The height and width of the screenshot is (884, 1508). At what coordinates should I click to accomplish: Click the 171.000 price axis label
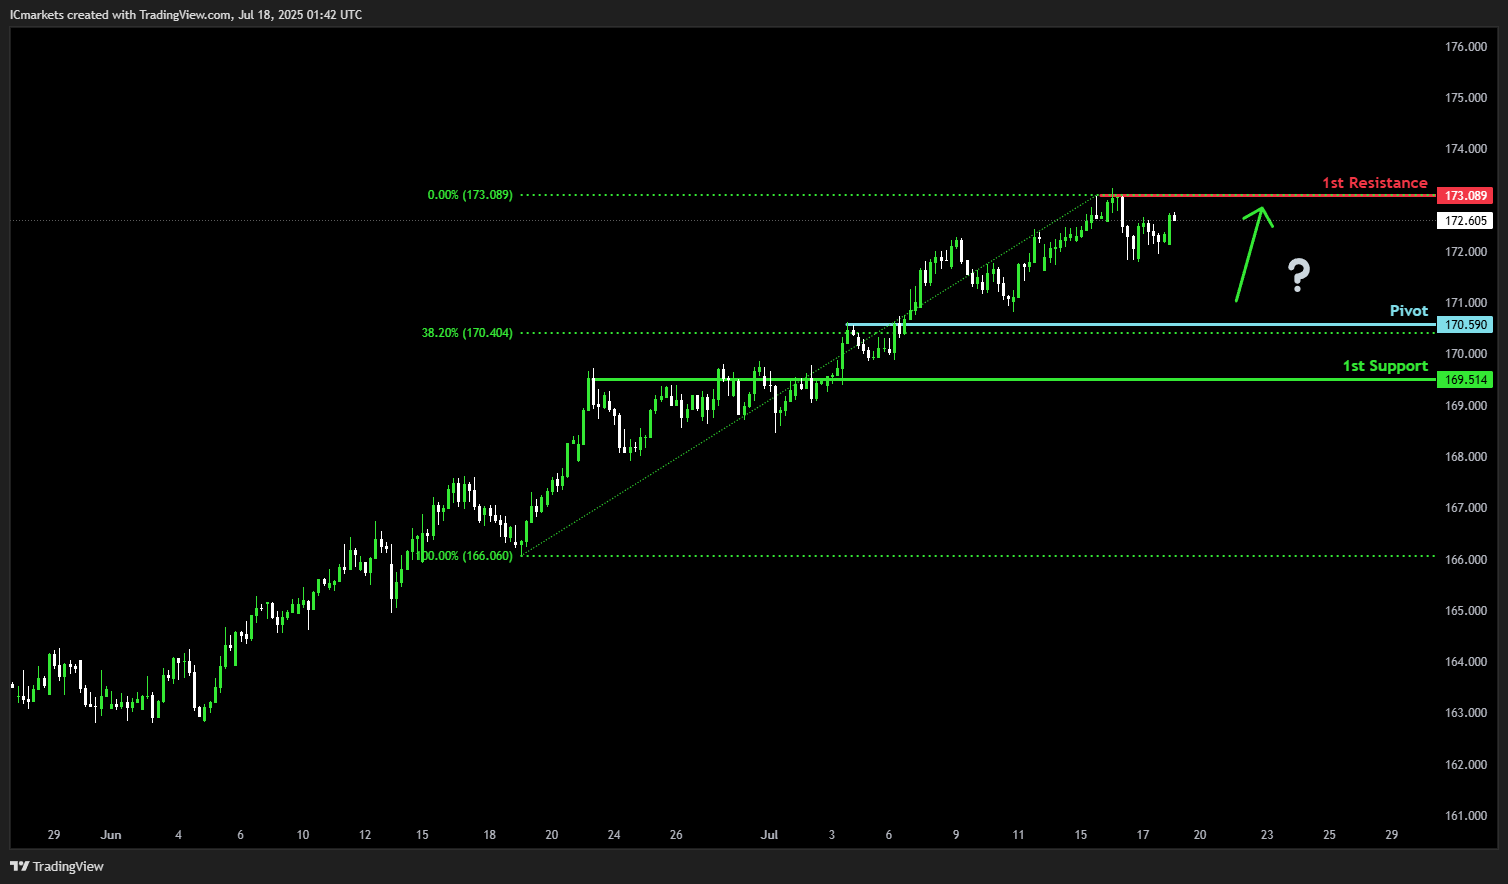click(1466, 303)
